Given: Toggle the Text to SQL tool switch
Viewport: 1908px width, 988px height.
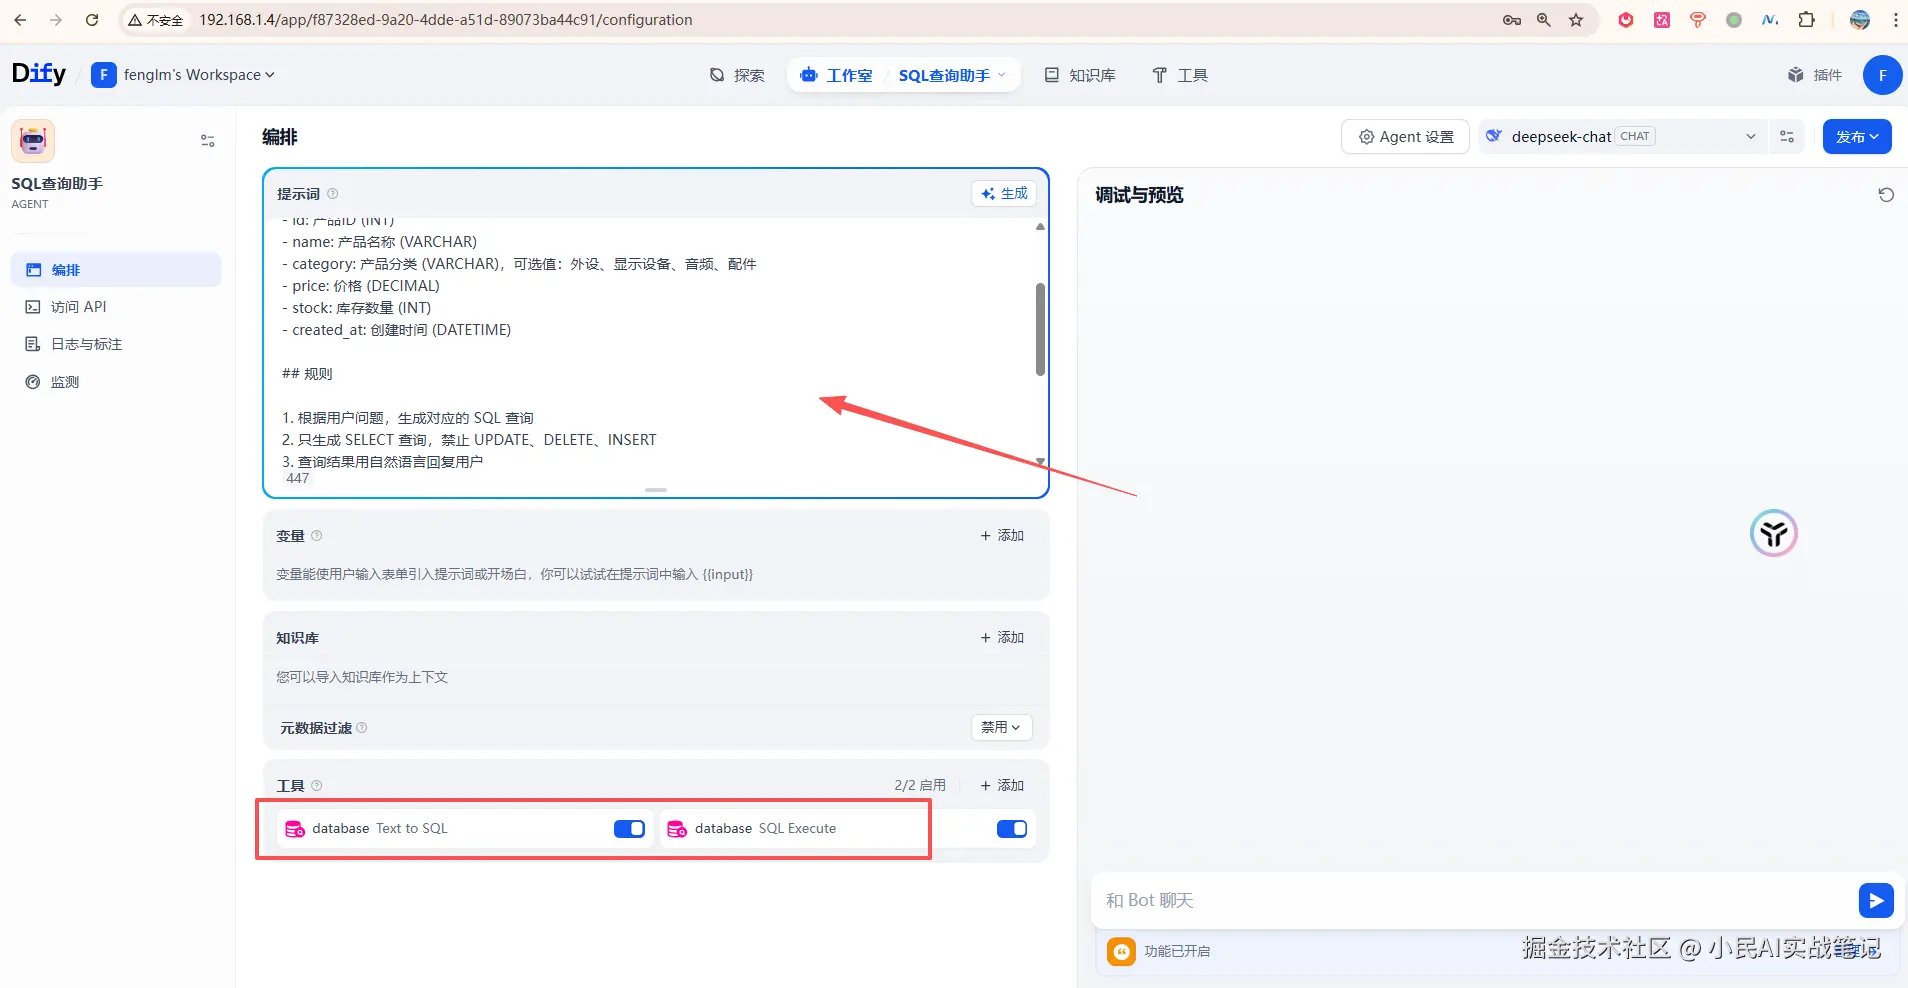Looking at the screenshot, I should tap(629, 829).
